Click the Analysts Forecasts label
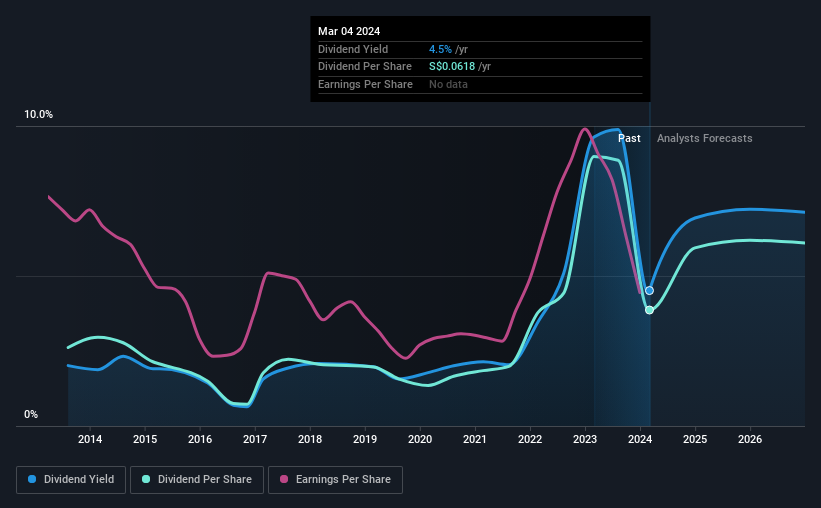821x508 pixels. pos(705,138)
